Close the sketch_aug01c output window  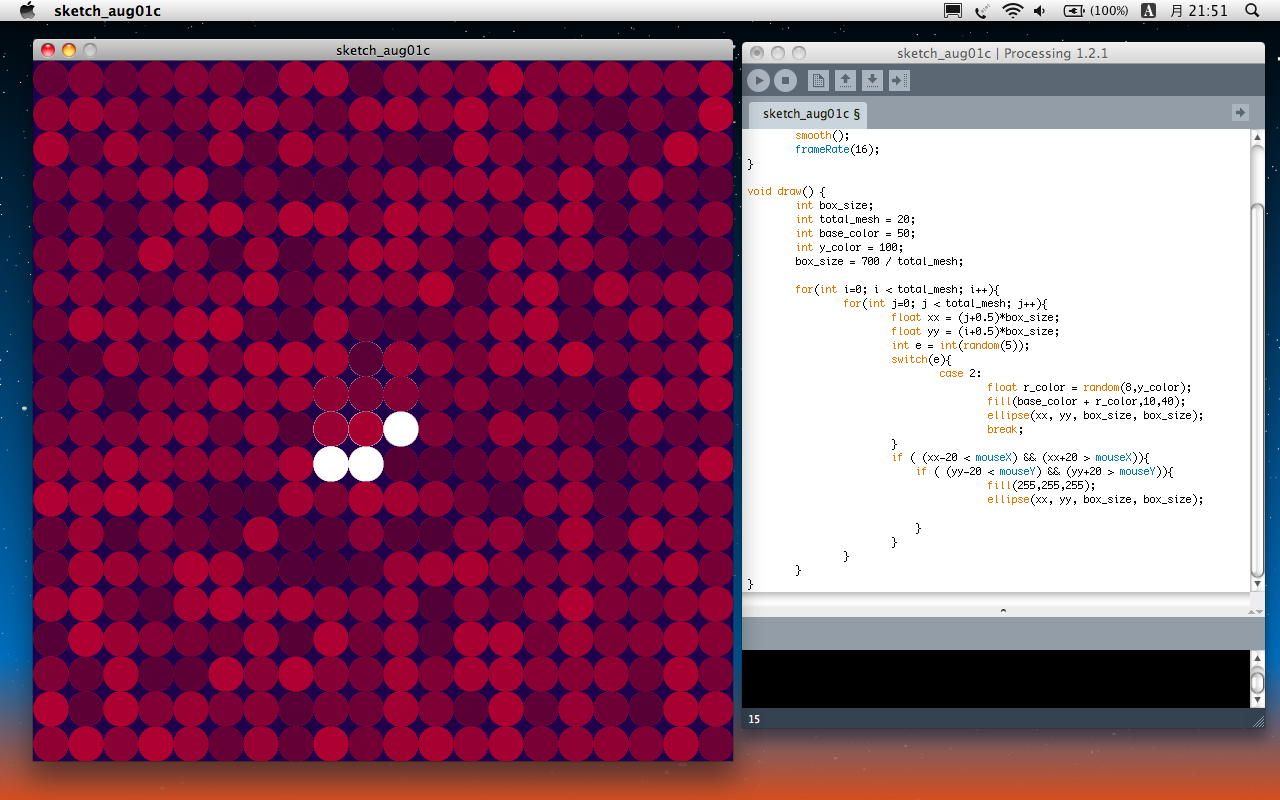(x=48, y=50)
